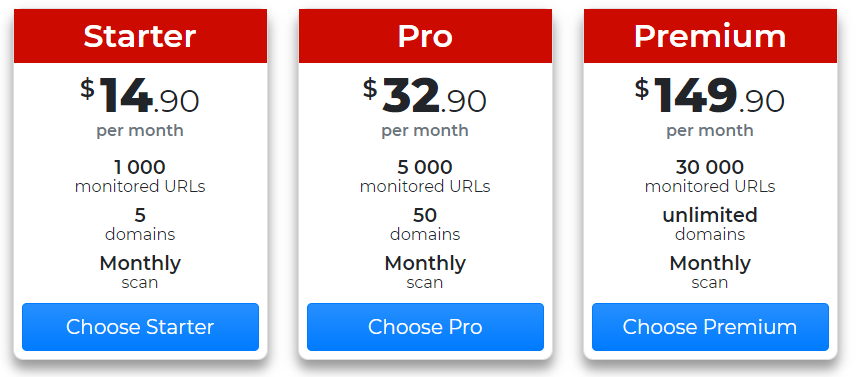The height and width of the screenshot is (377, 862).
Task: Select the Choose Pro button
Action: (425, 327)
